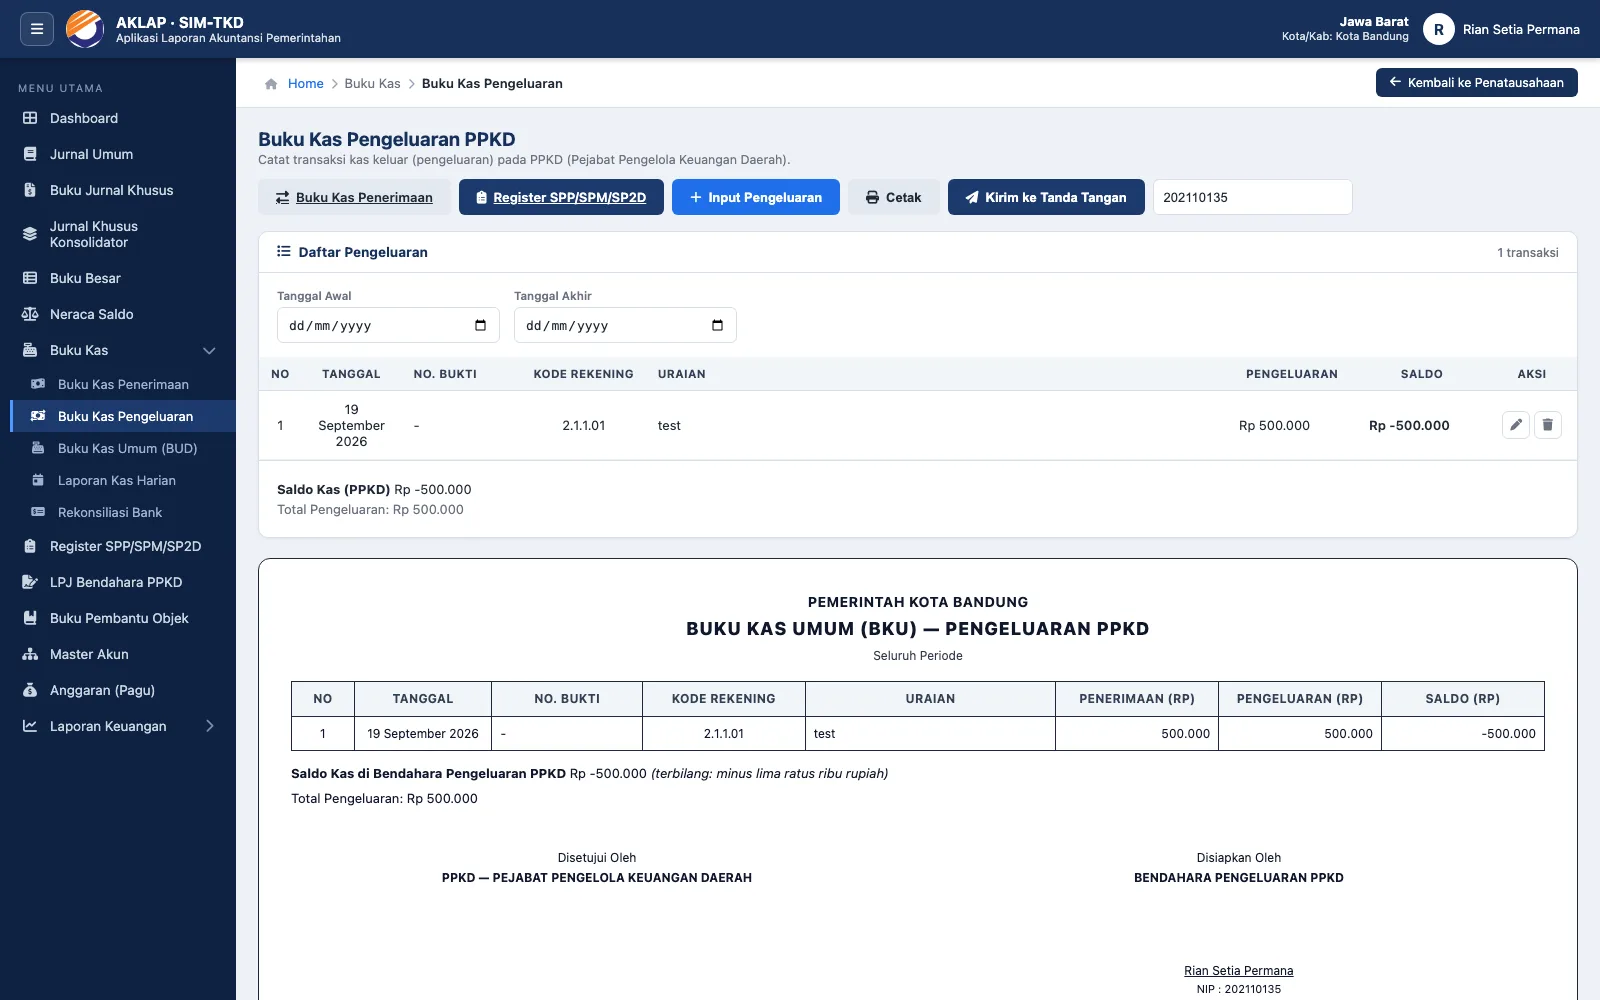Viewport: 1600px width, 1000px height.
Task: Open user avatar R profile icon
Action: pyautogui.click(x=1438, y=29)
